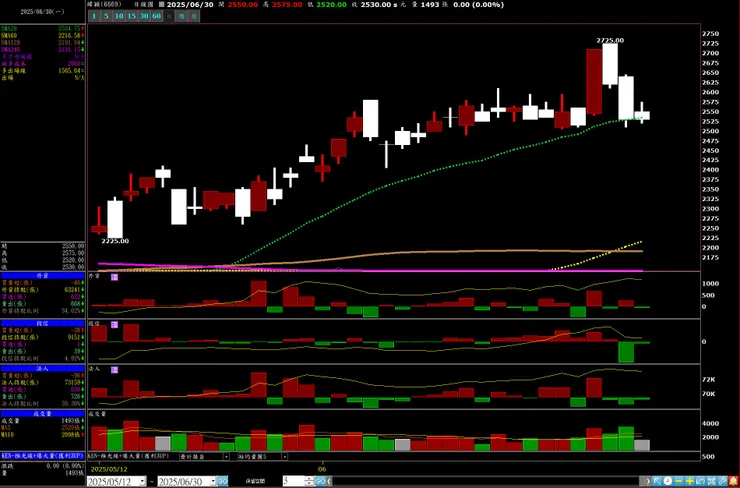Click the header high price 2575.00

coord(287,5)
